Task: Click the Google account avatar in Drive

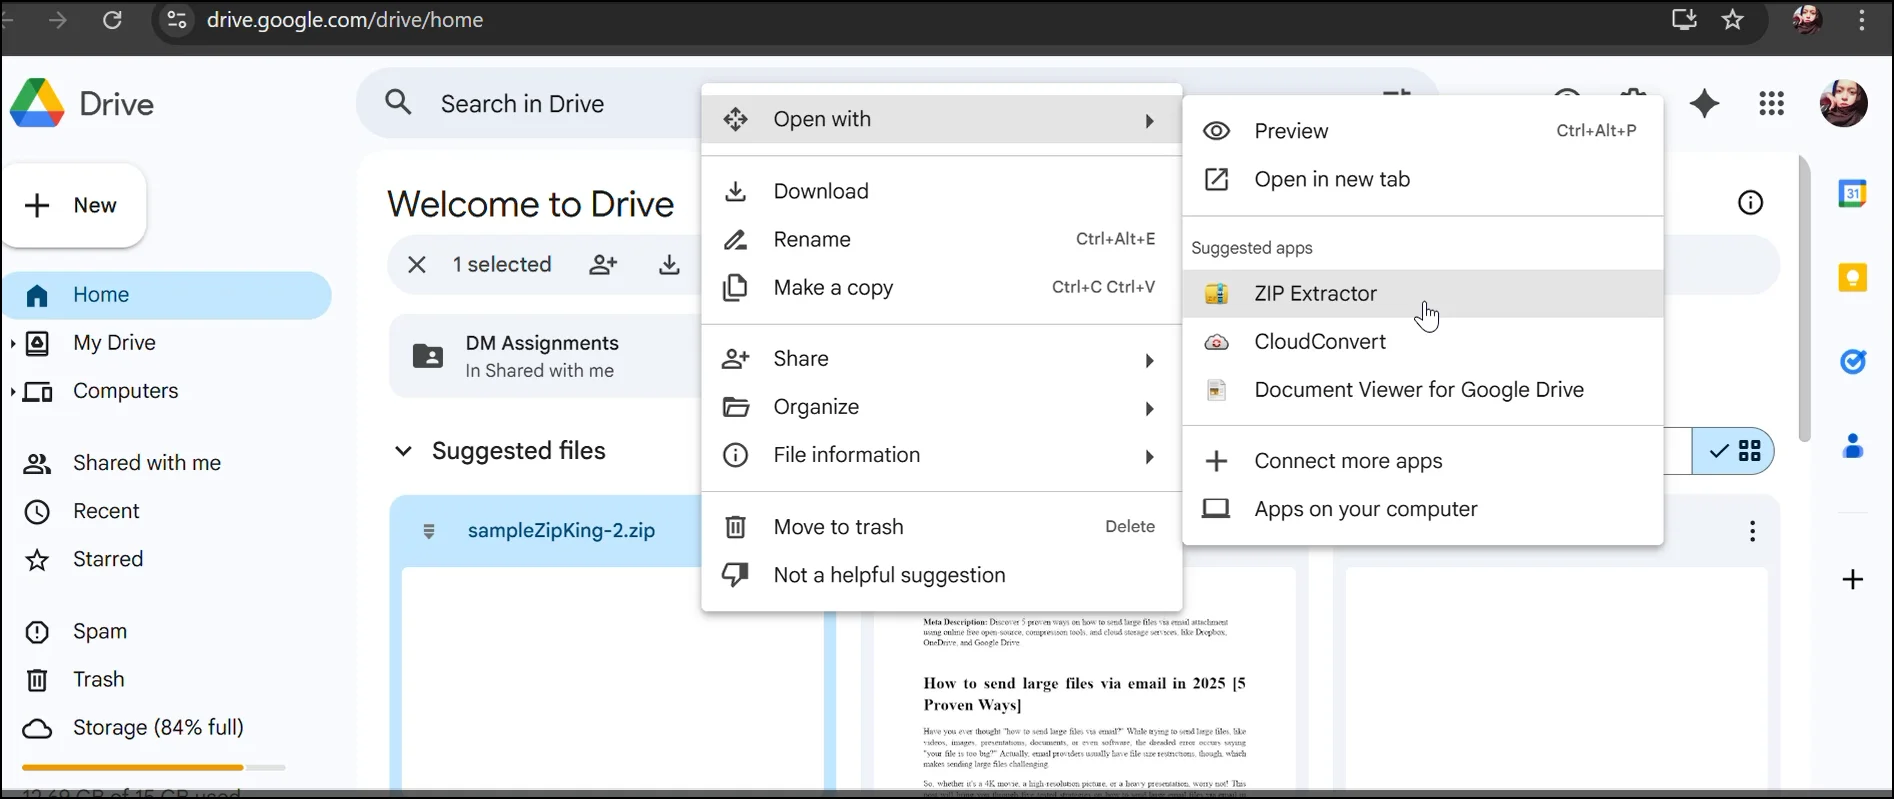Action: [1843, 104]
